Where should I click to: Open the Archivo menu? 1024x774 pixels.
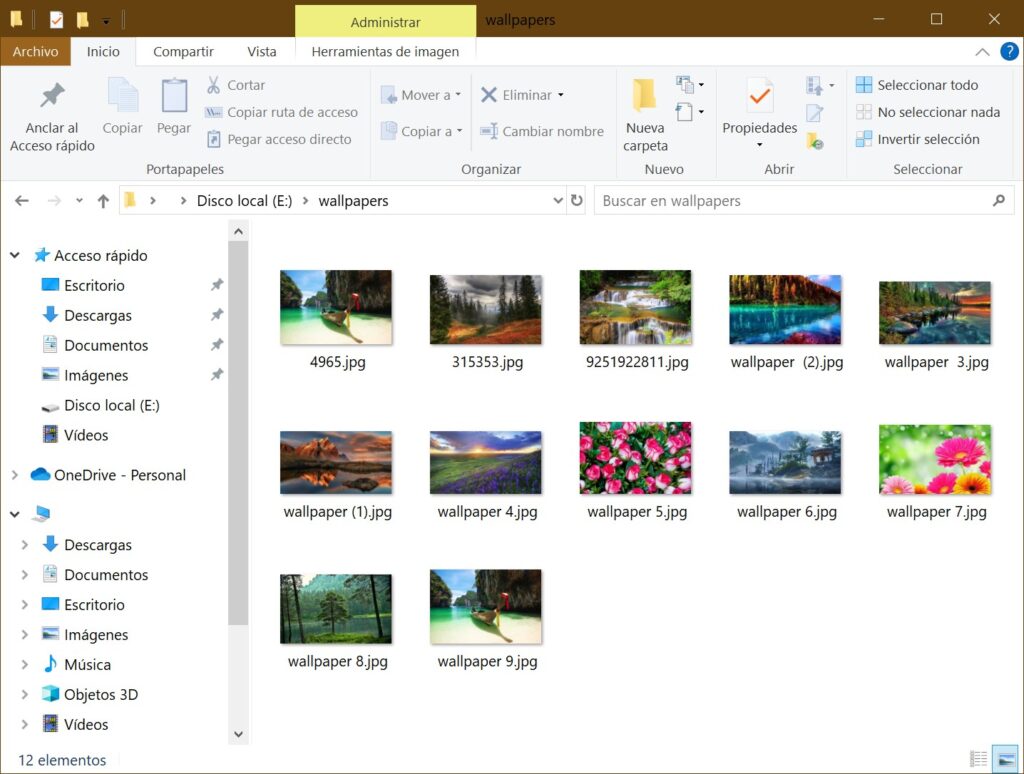pos(35,52)
